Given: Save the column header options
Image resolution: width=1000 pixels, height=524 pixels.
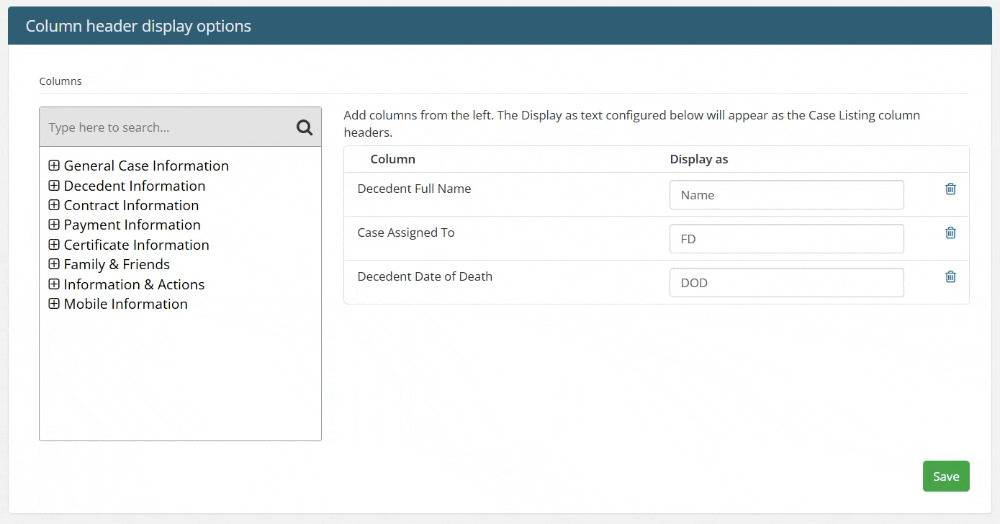Looking at the screenshot, I should (946, 476).
